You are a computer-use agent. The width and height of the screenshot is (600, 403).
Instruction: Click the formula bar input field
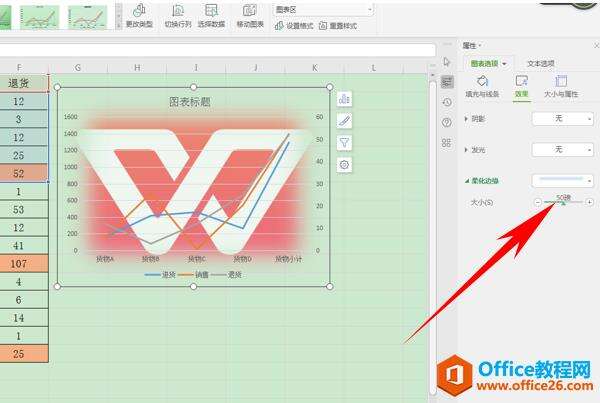point(217,50)
